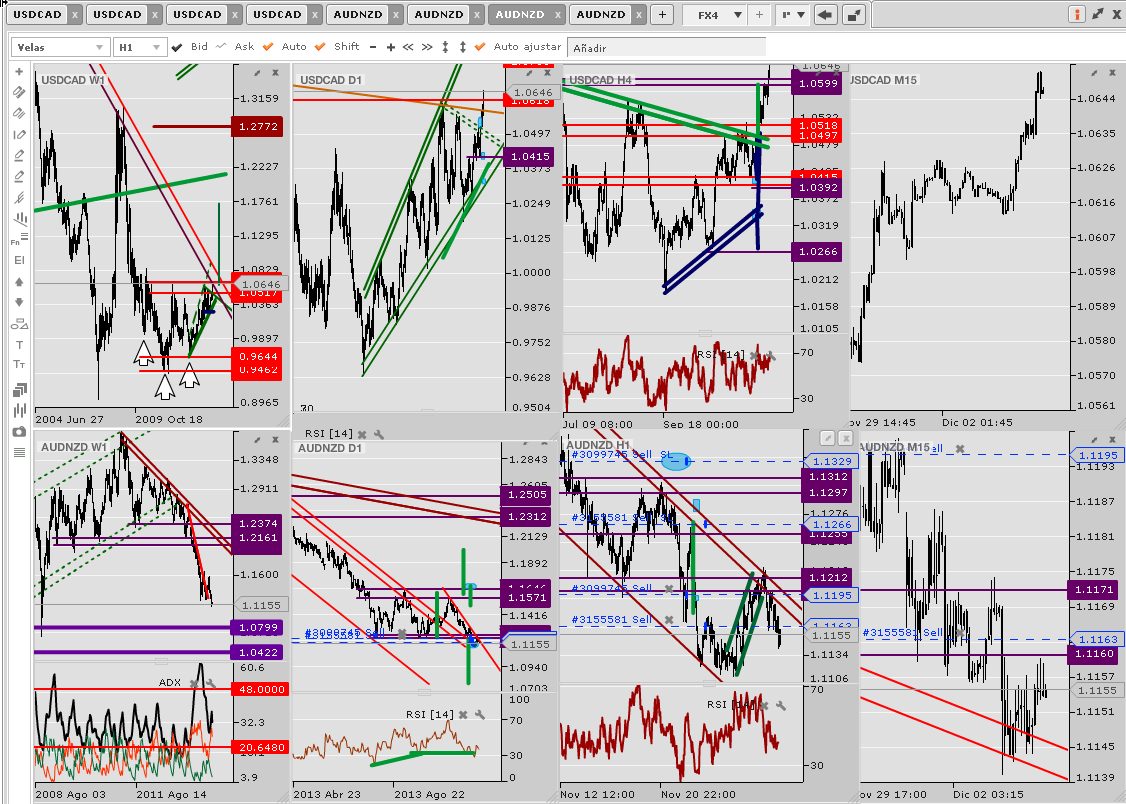The image size is (1126, 804).
Task: Toggle the Bid checkbox
Action: [x=177, y=47]
